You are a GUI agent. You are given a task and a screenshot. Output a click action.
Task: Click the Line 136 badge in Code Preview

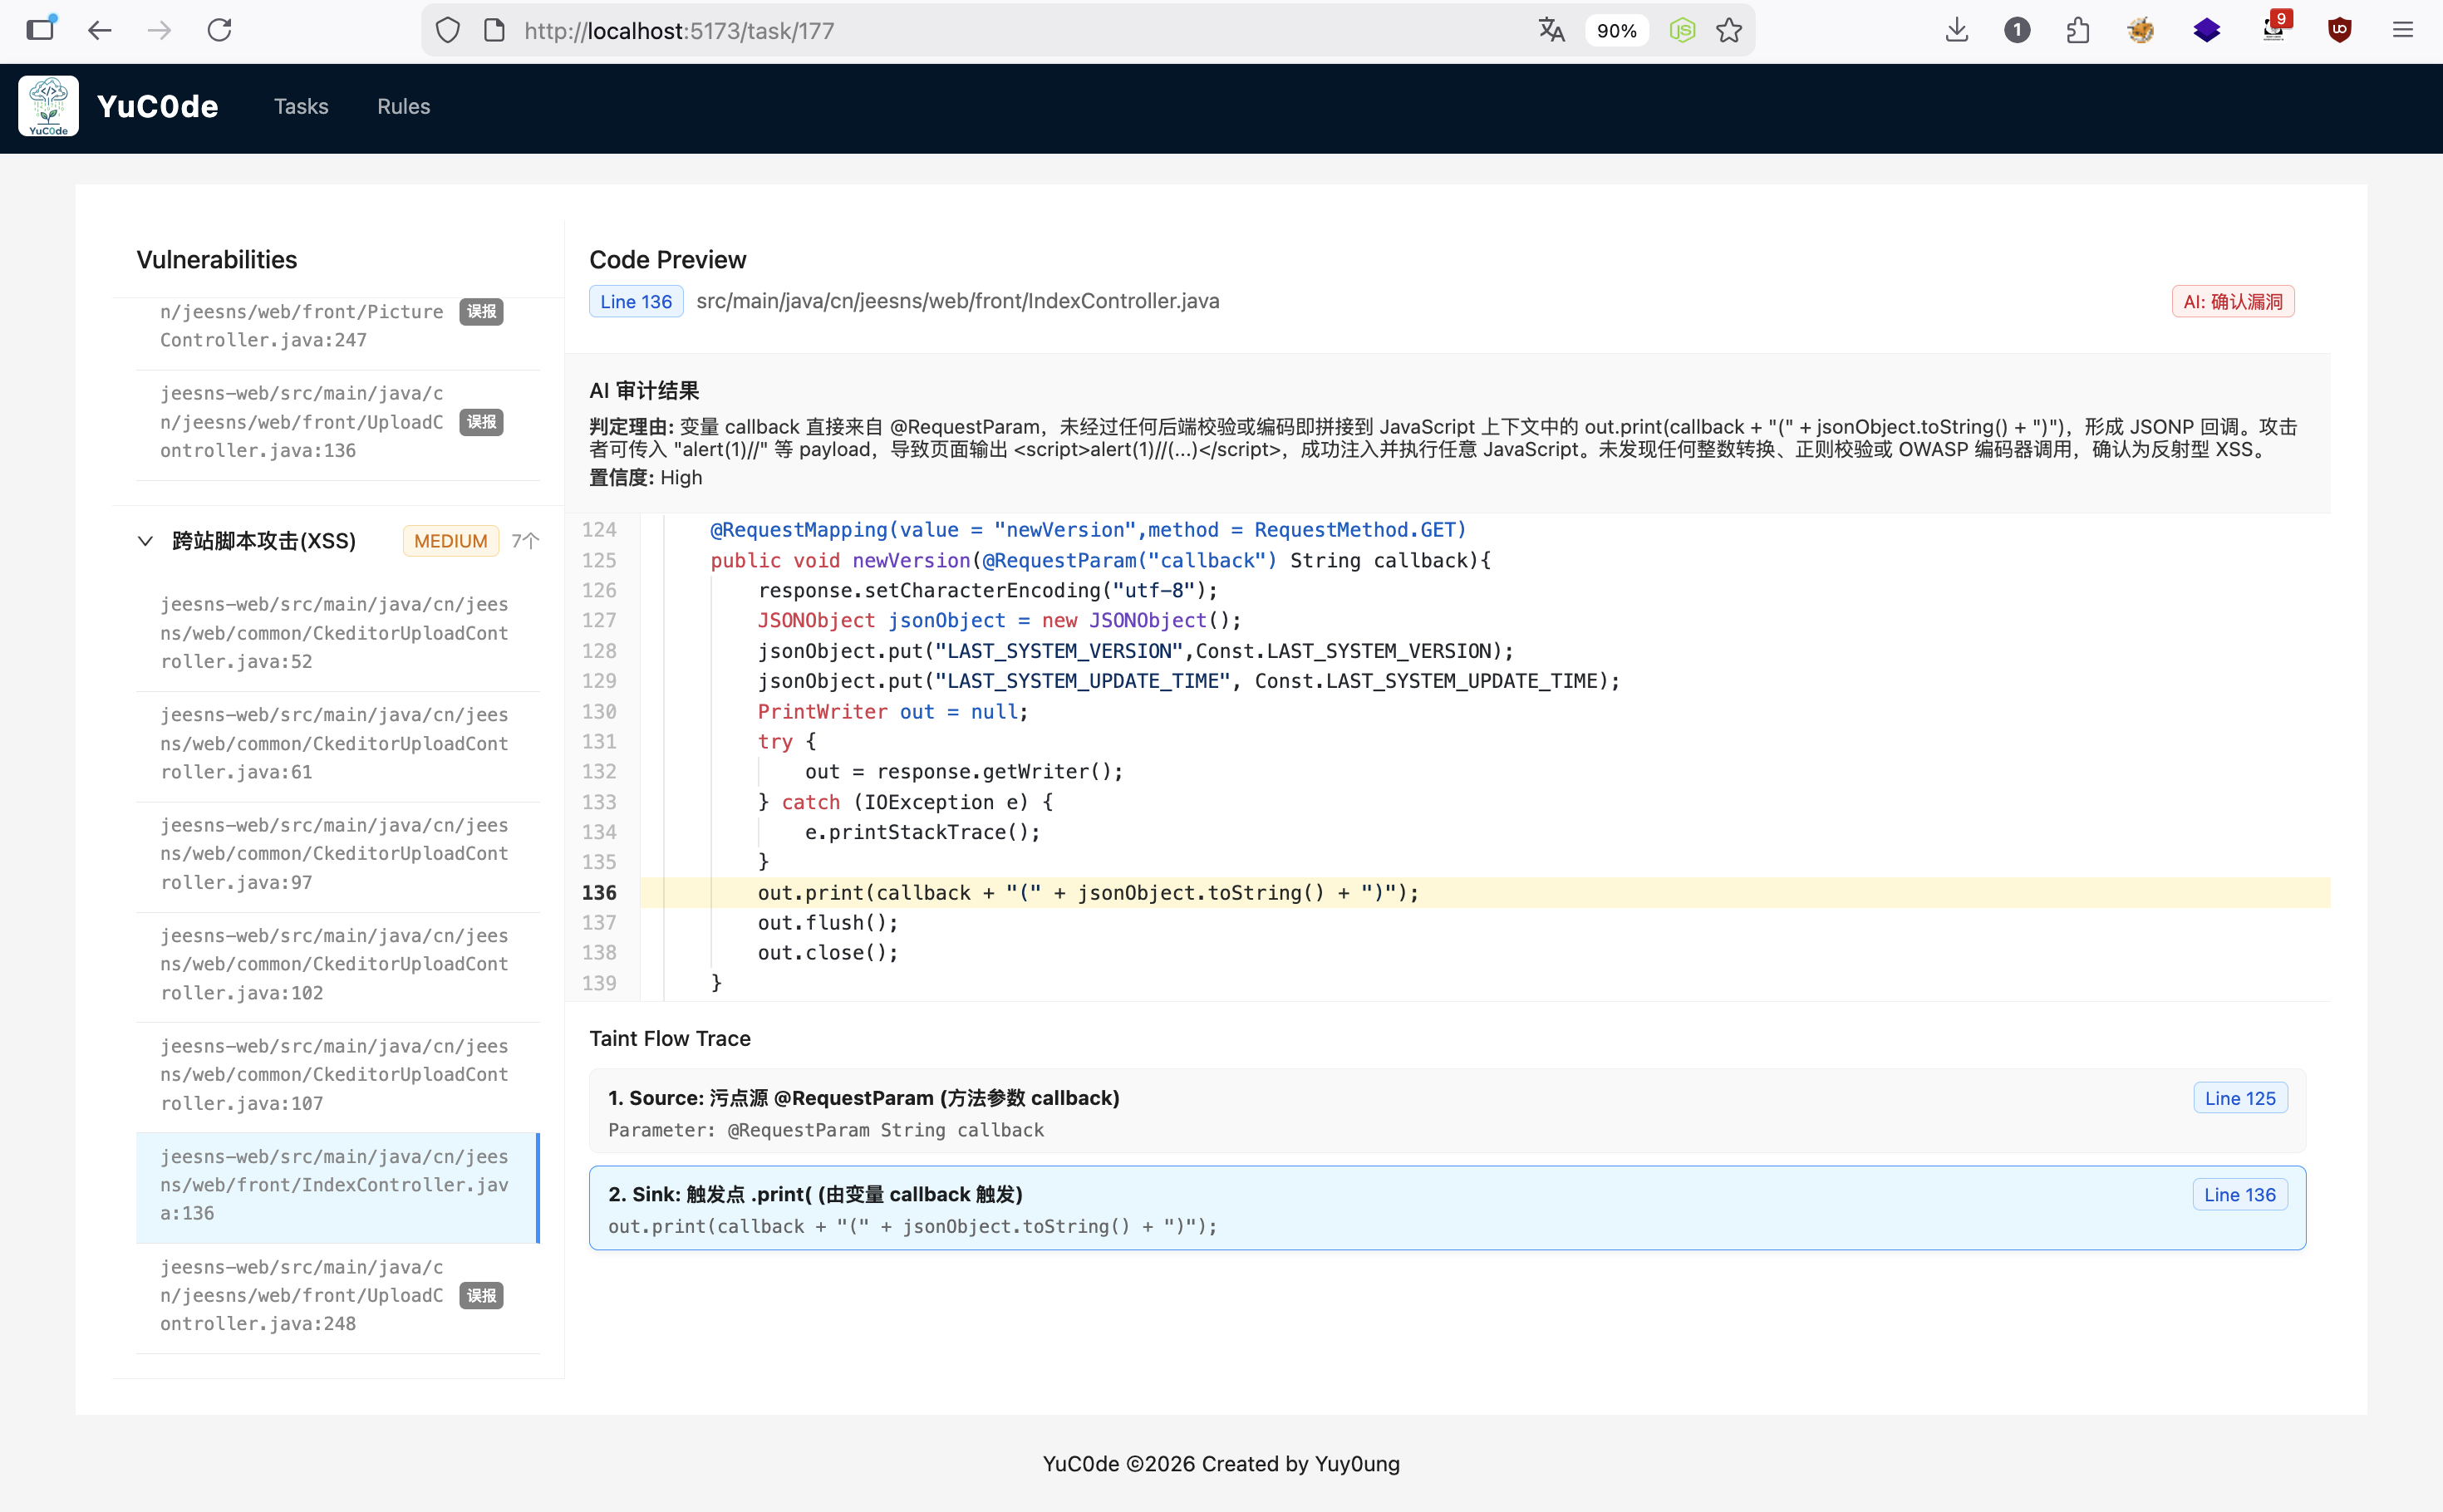tap(635, 301)
